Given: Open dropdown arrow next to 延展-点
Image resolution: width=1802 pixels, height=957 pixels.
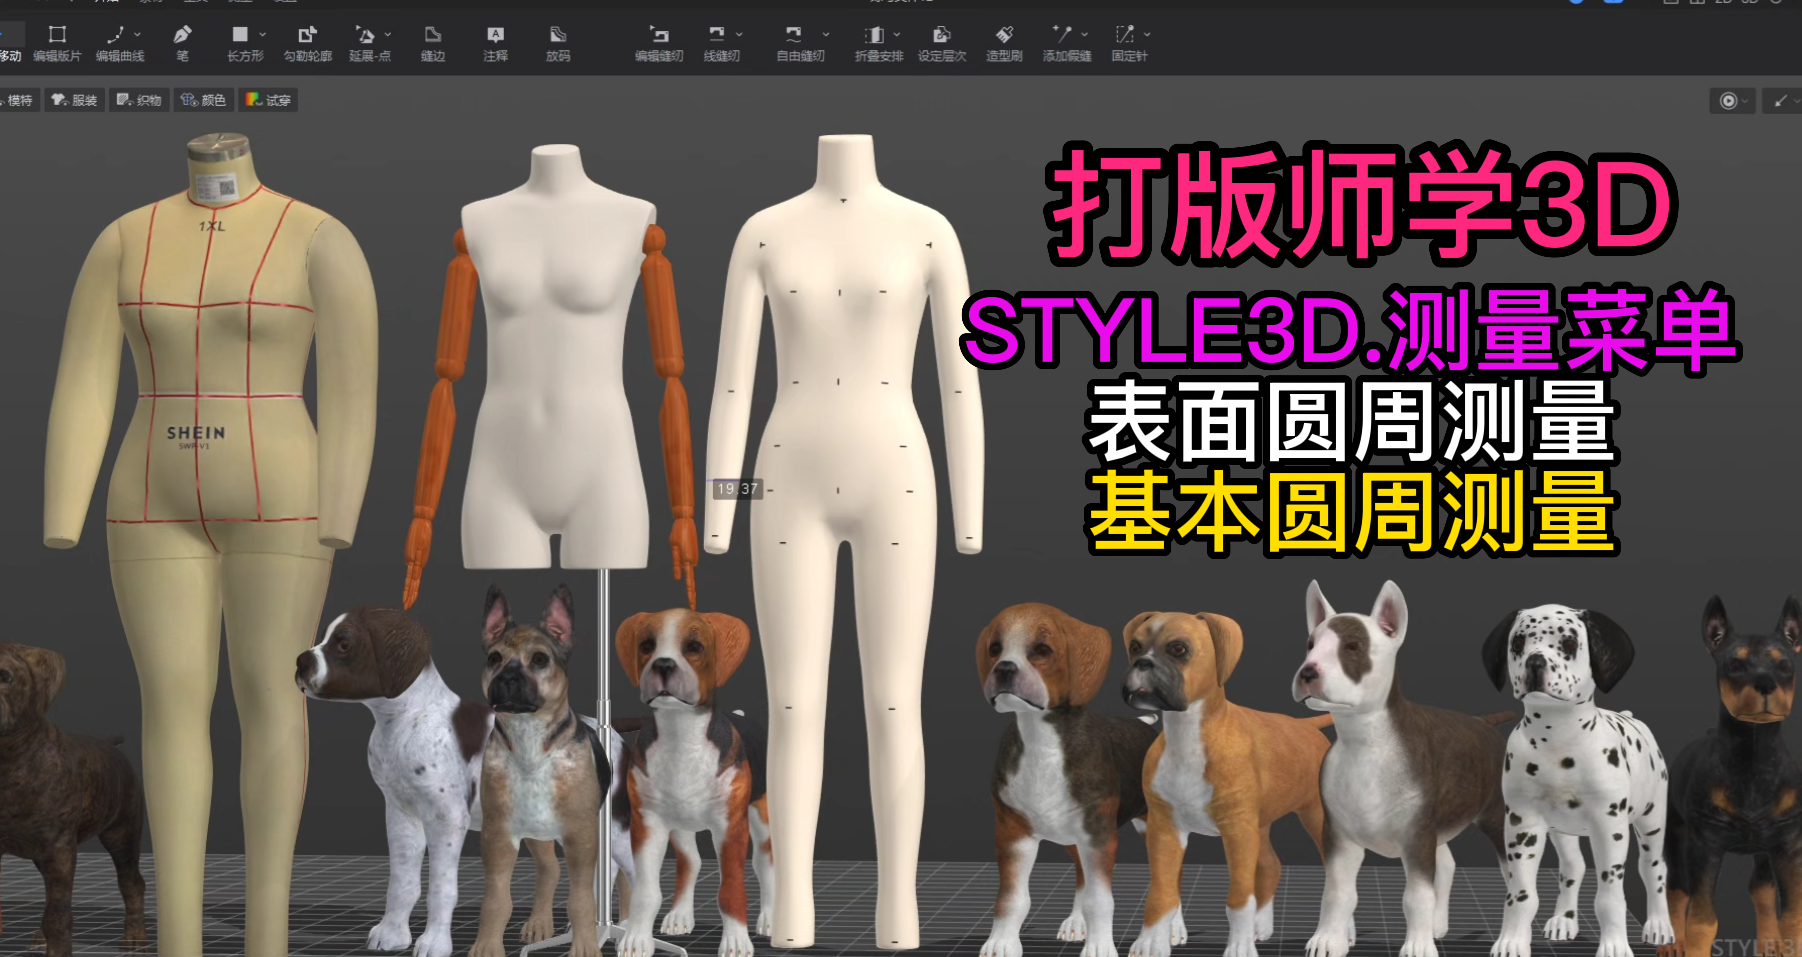Looking at the screenshot, I should pos(388,35).
